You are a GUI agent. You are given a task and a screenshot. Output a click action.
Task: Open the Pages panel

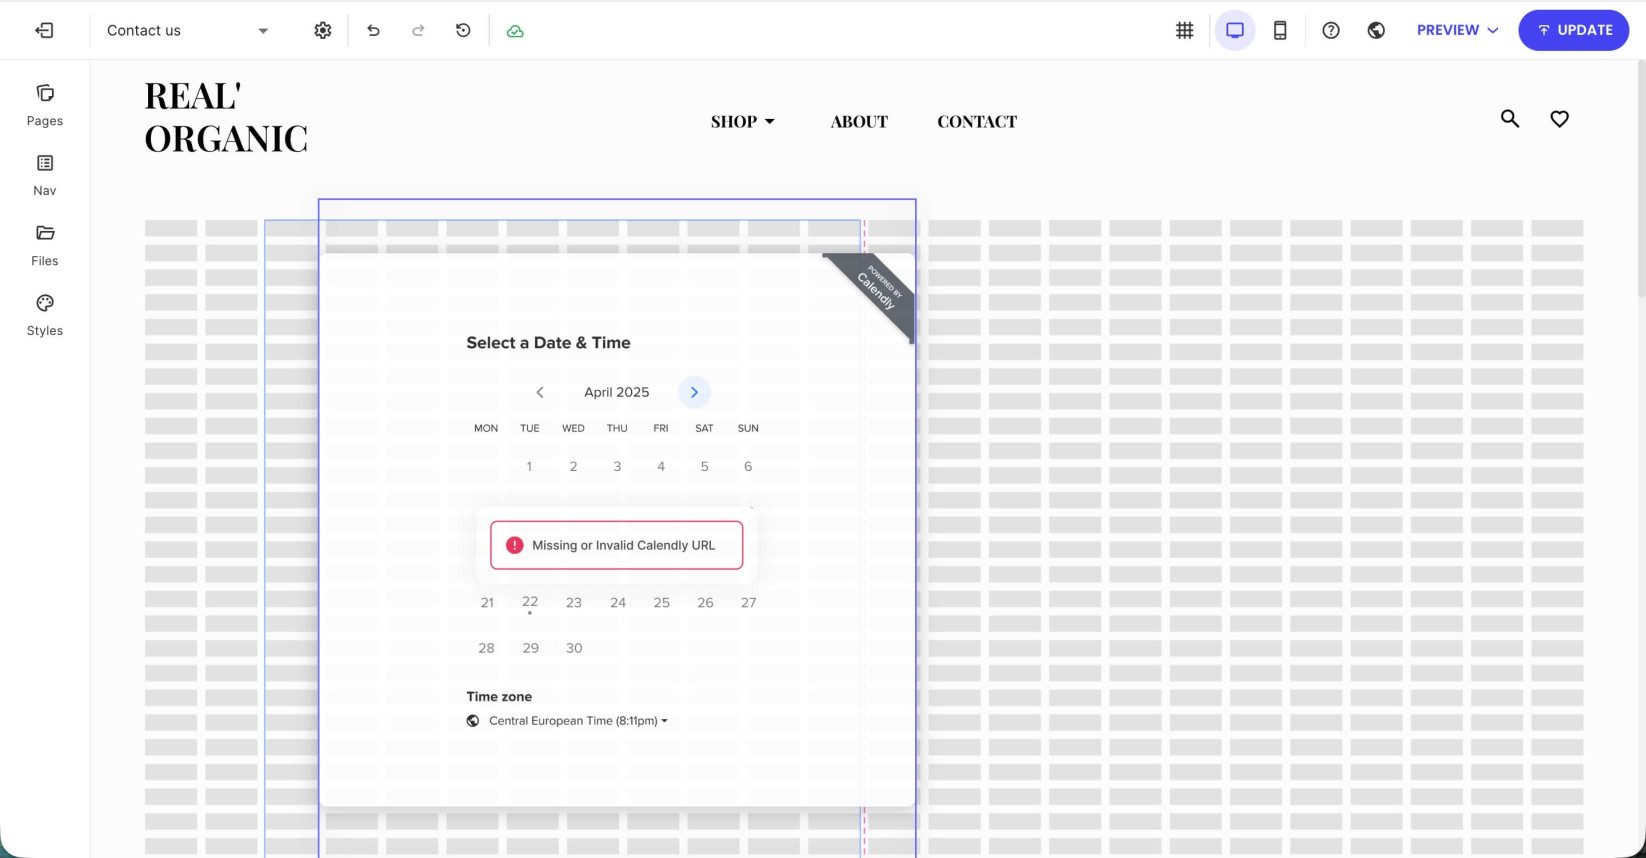point(45,105)
